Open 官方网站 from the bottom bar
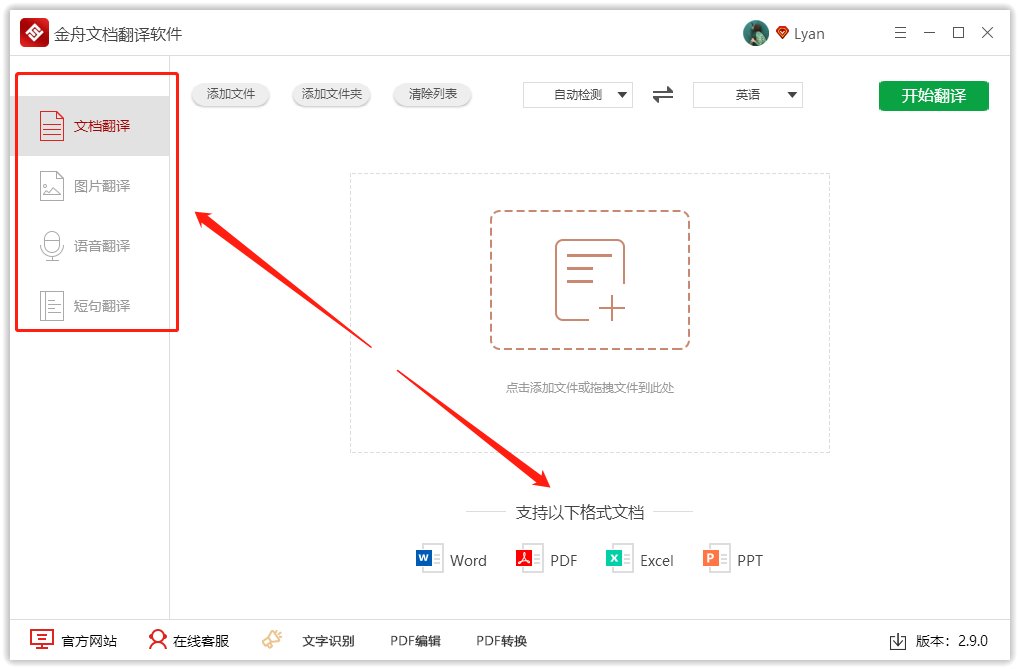The width and height of the screenshot is (1020, 670). (x=74, y=639)
